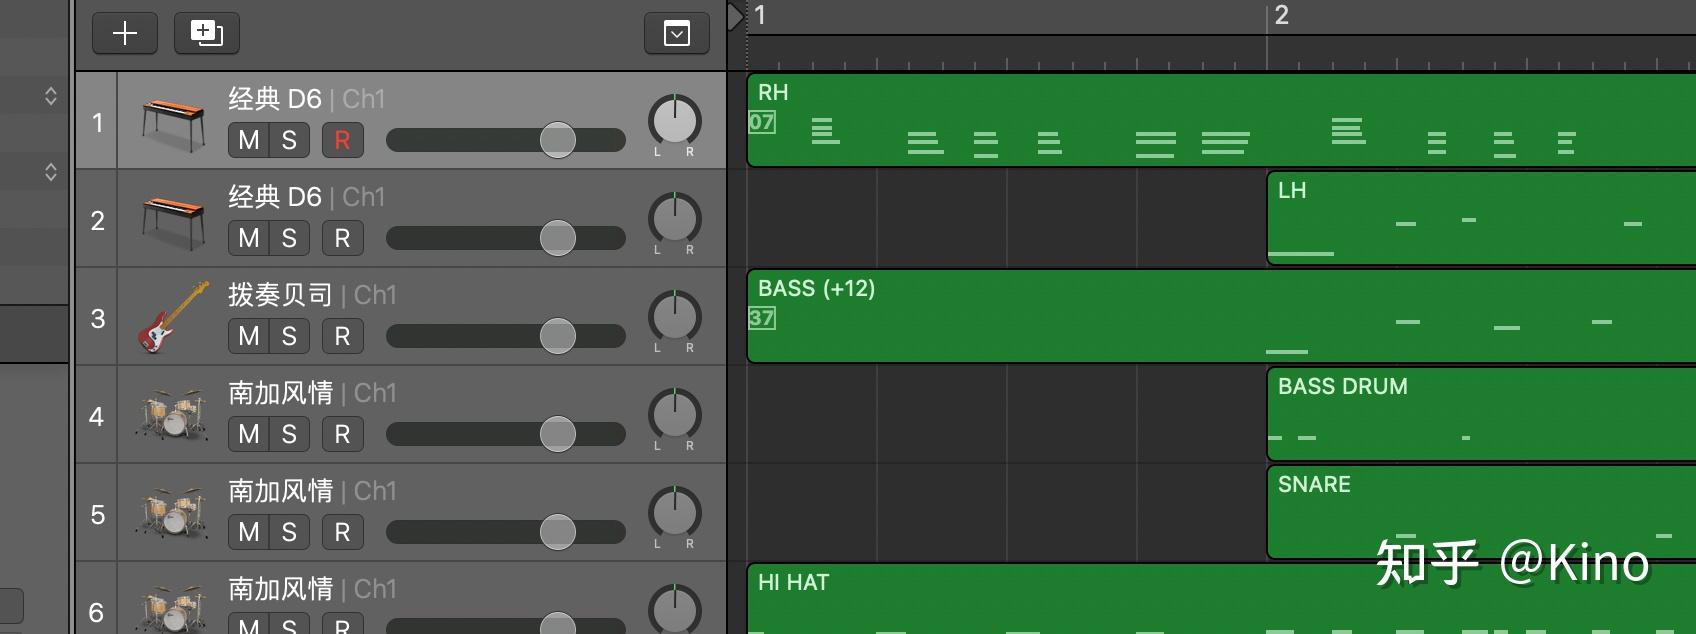1696x634 pixels.
Task: Select the LH MIDI region
Action: (x=1481, y=218)
